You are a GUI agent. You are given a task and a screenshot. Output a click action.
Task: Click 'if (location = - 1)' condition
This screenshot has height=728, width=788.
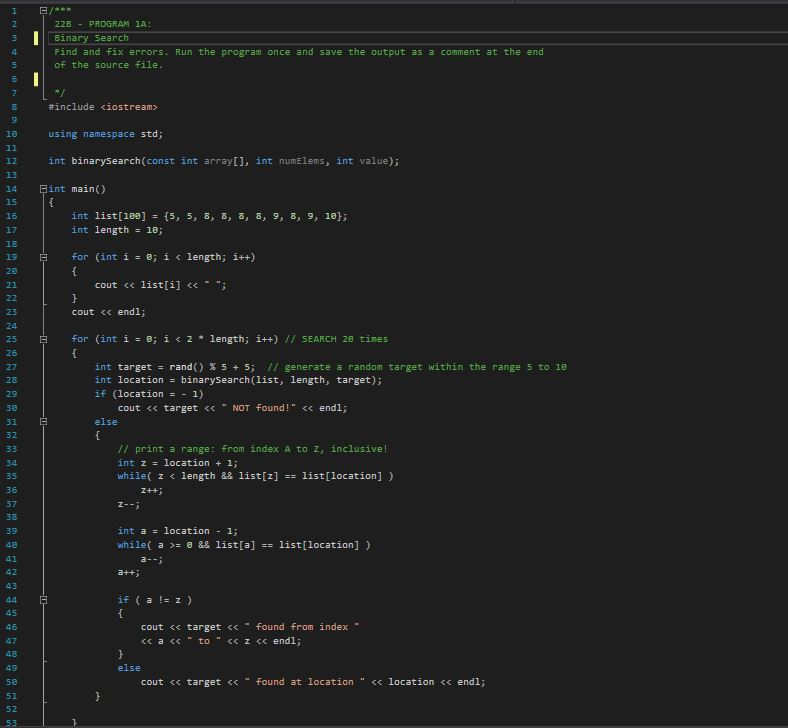[149, 394]
